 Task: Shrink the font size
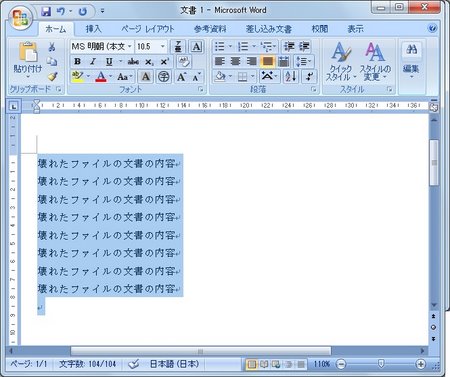[197, 77]
